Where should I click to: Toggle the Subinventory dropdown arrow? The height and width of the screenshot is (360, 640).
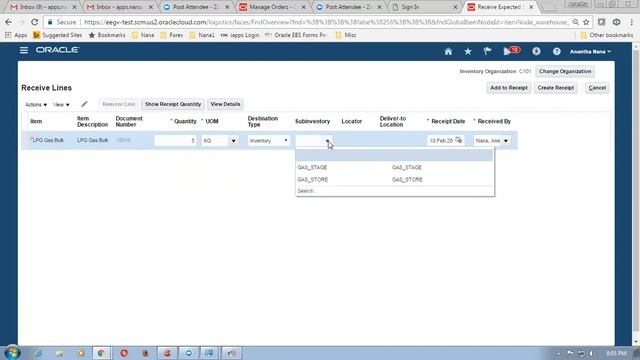(327, 140)
